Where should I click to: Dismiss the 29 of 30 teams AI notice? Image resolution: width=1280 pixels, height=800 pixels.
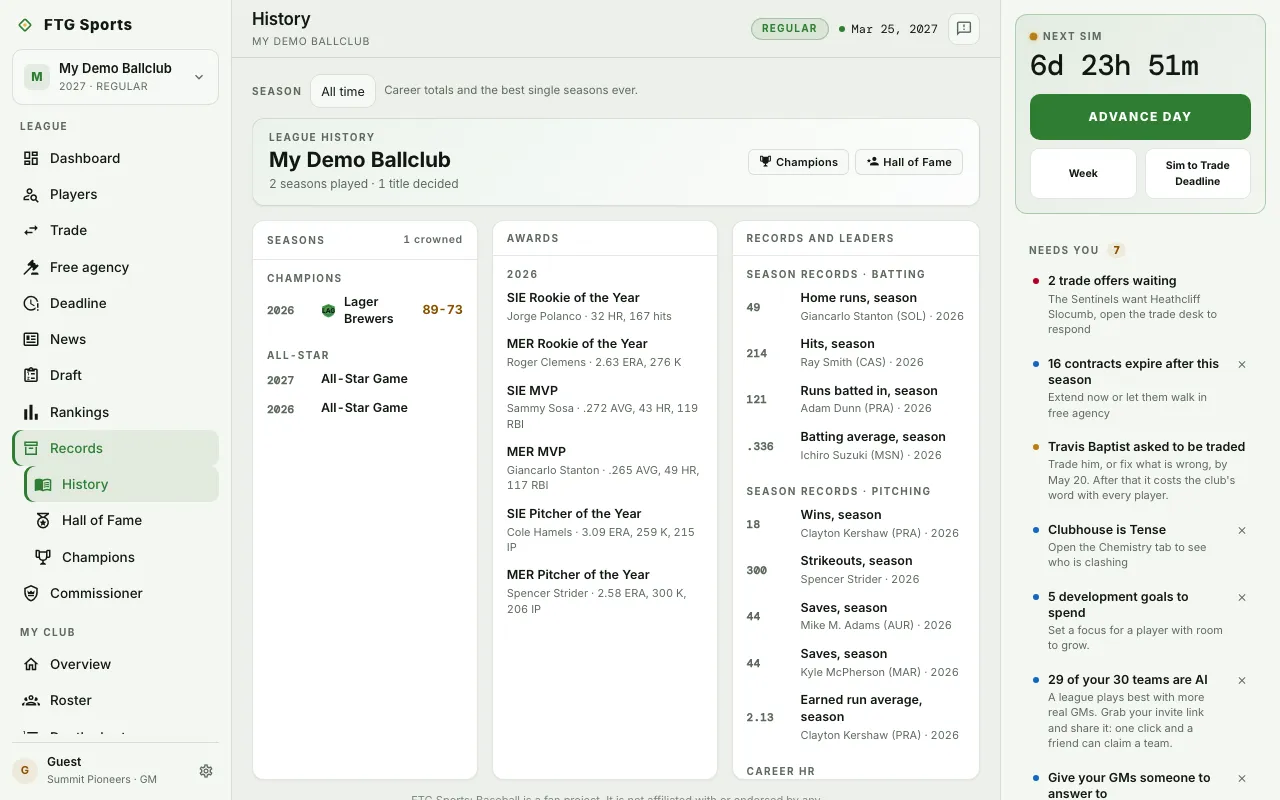tap(1242, 681)
